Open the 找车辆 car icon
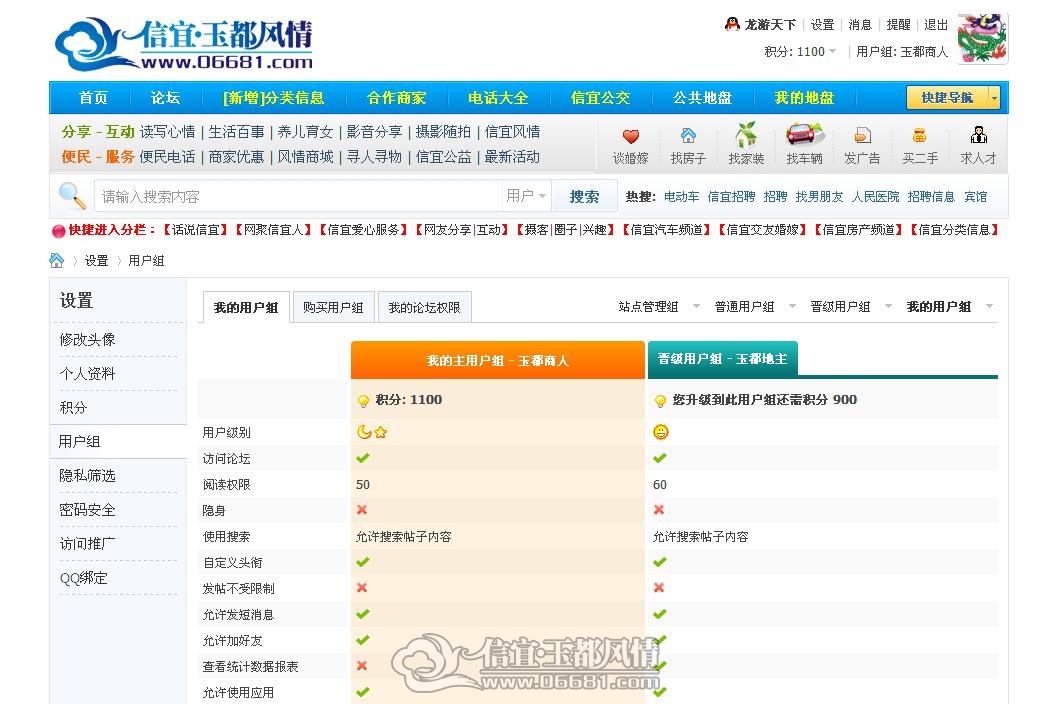This screenshot has height=704, width=1053. point(805,134)
